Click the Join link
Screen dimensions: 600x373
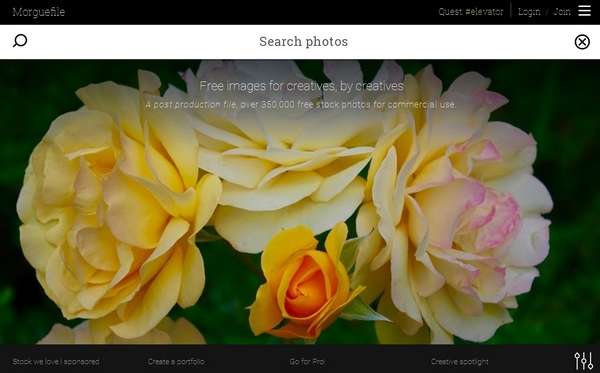tap(562, 12)
